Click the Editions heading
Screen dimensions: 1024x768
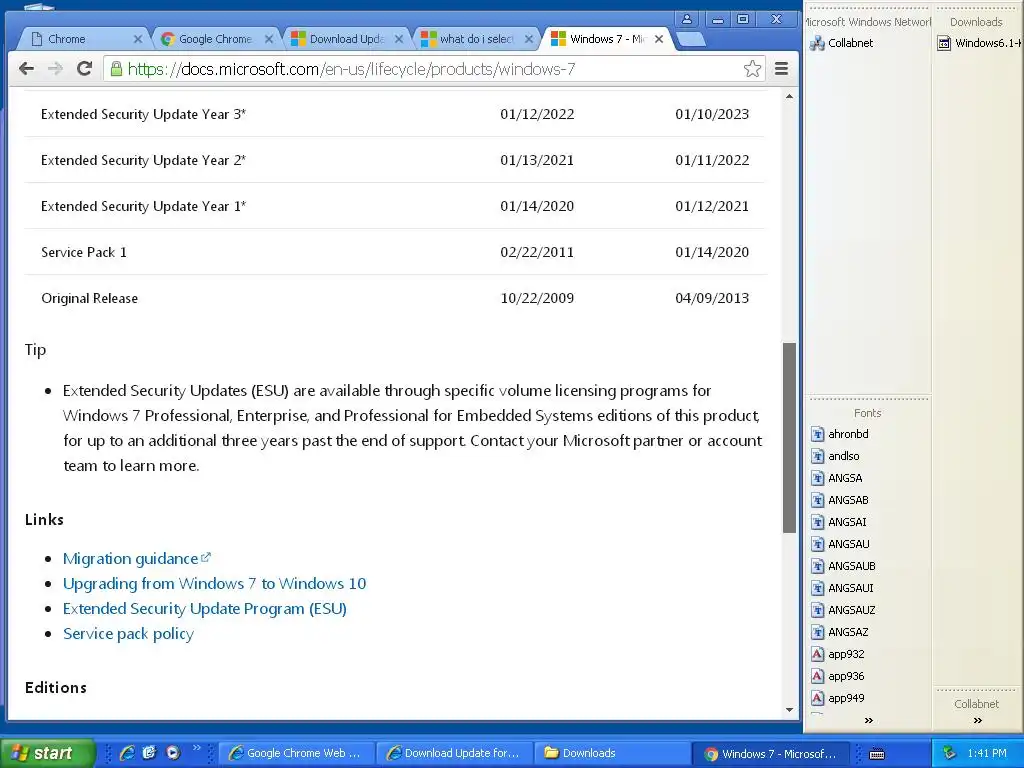pos(56,688)
